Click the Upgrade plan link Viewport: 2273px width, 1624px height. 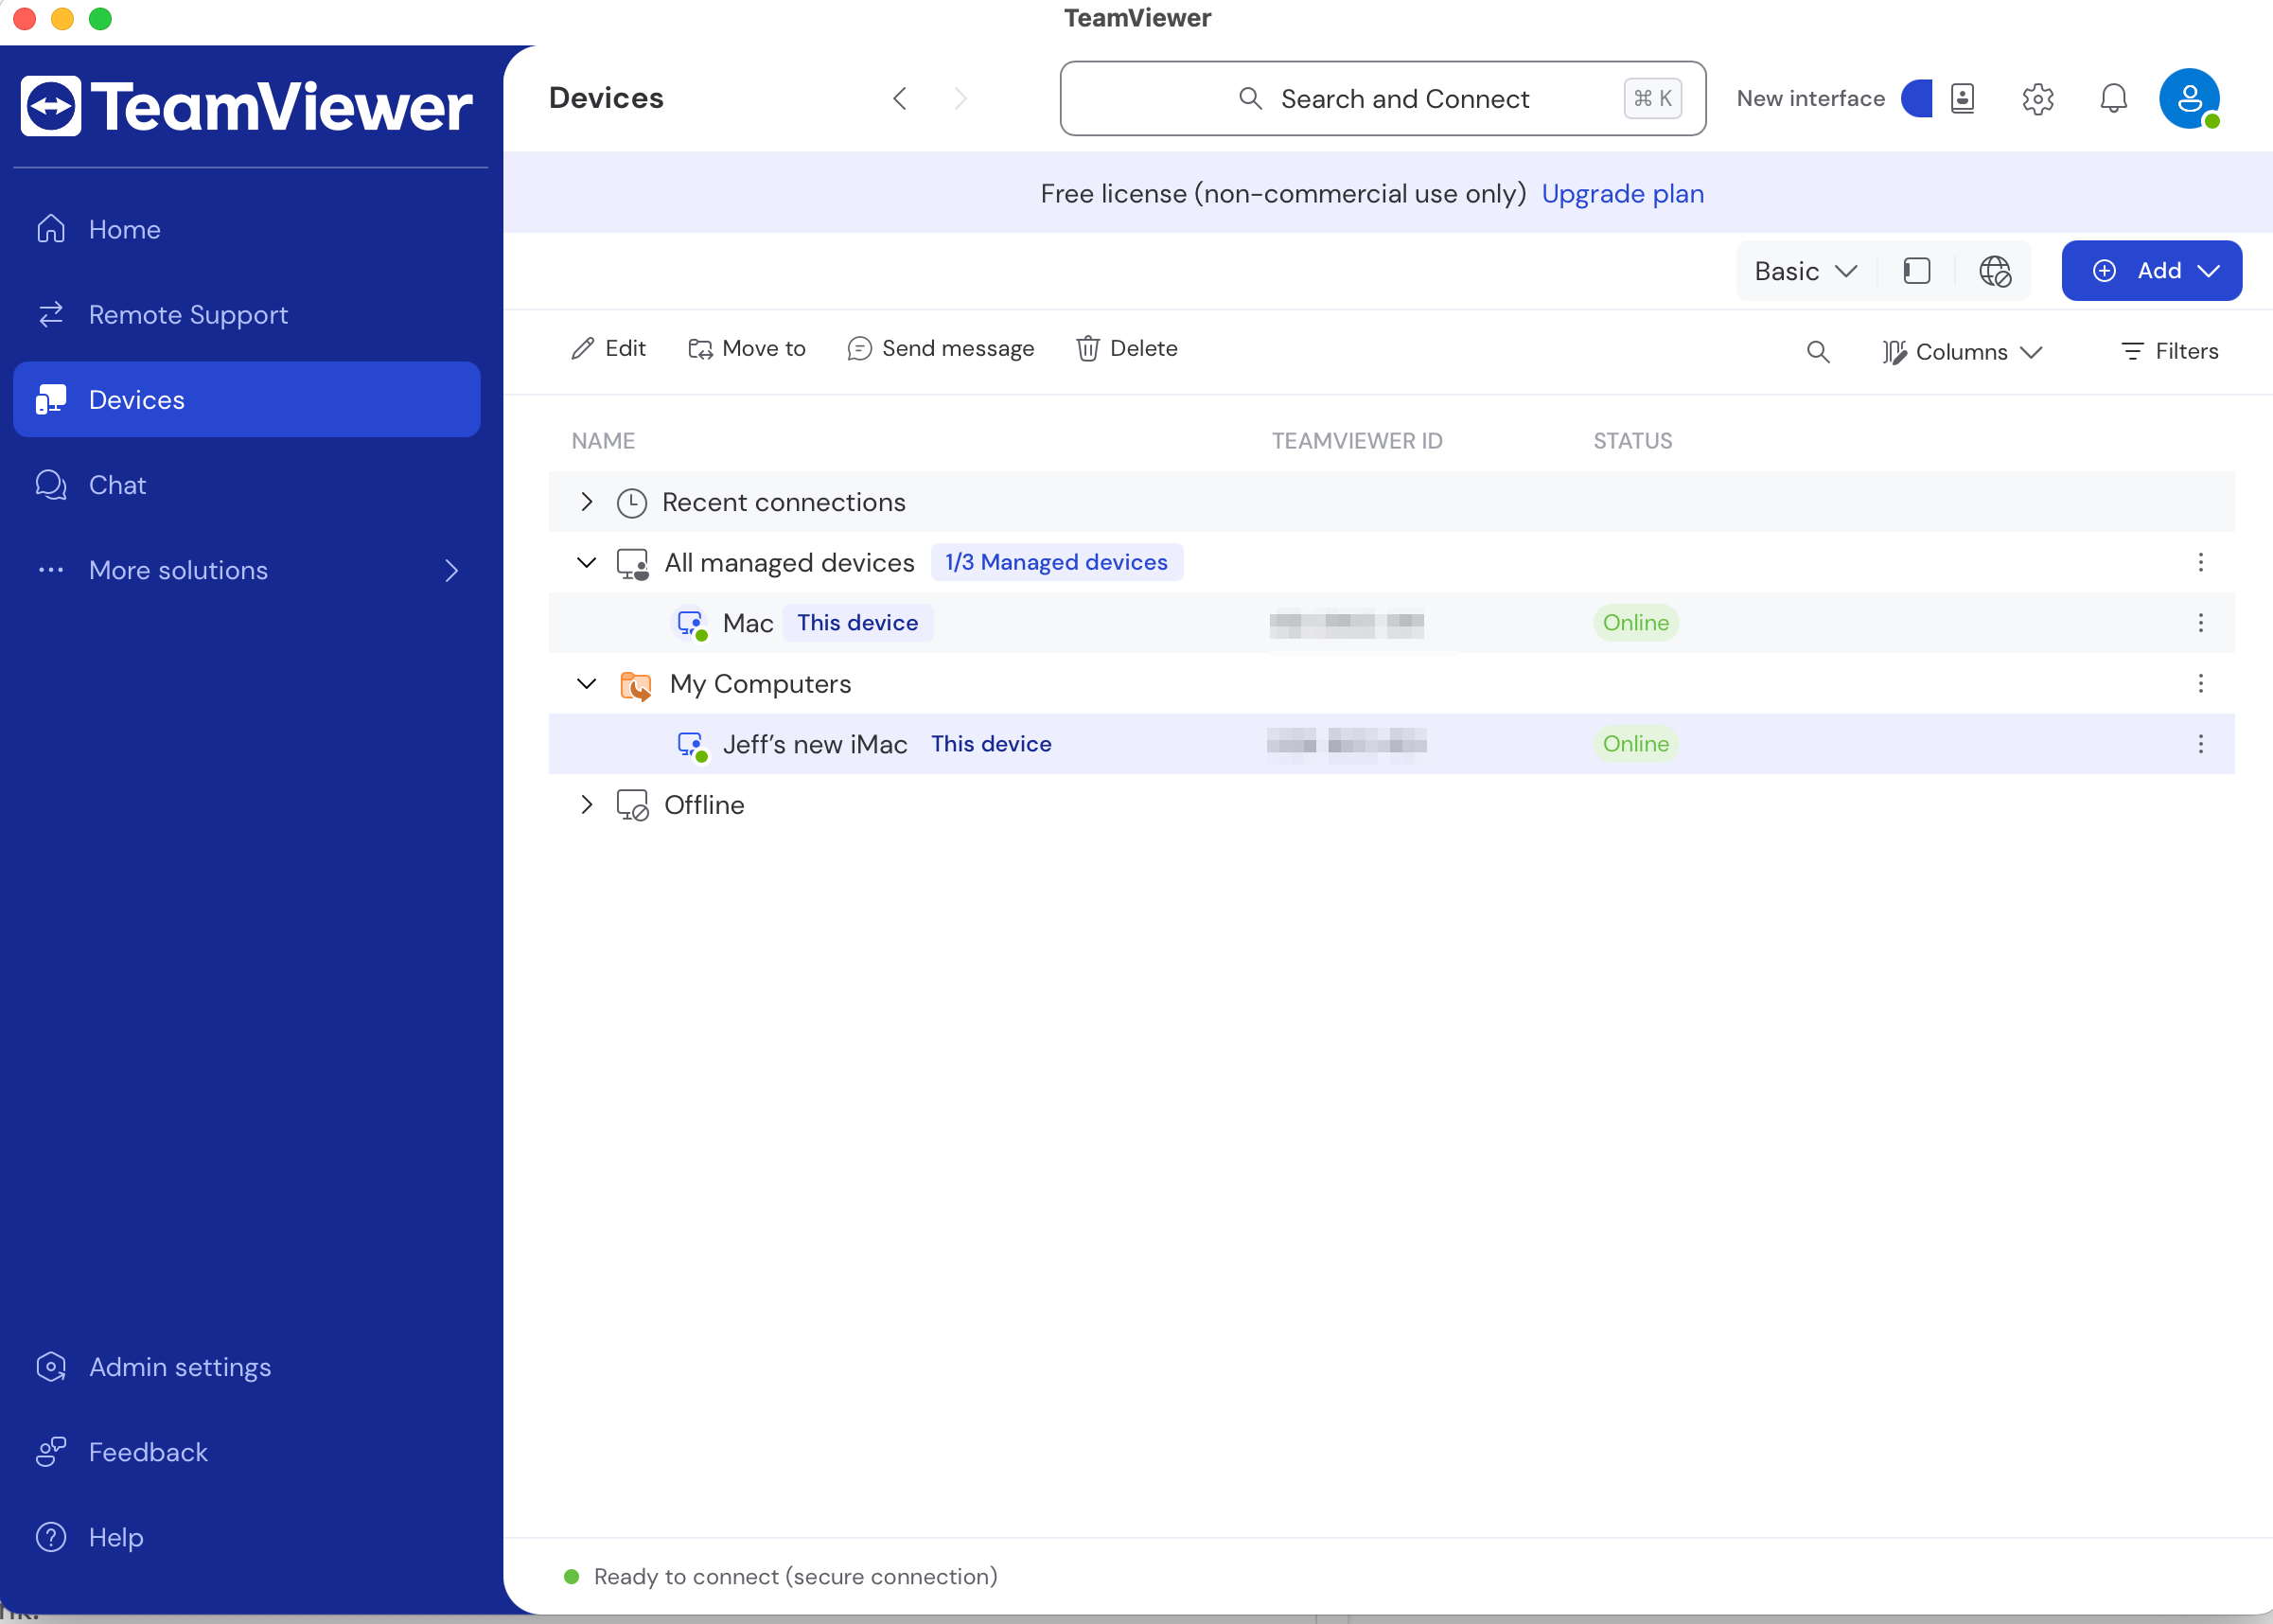(1622, 193)
